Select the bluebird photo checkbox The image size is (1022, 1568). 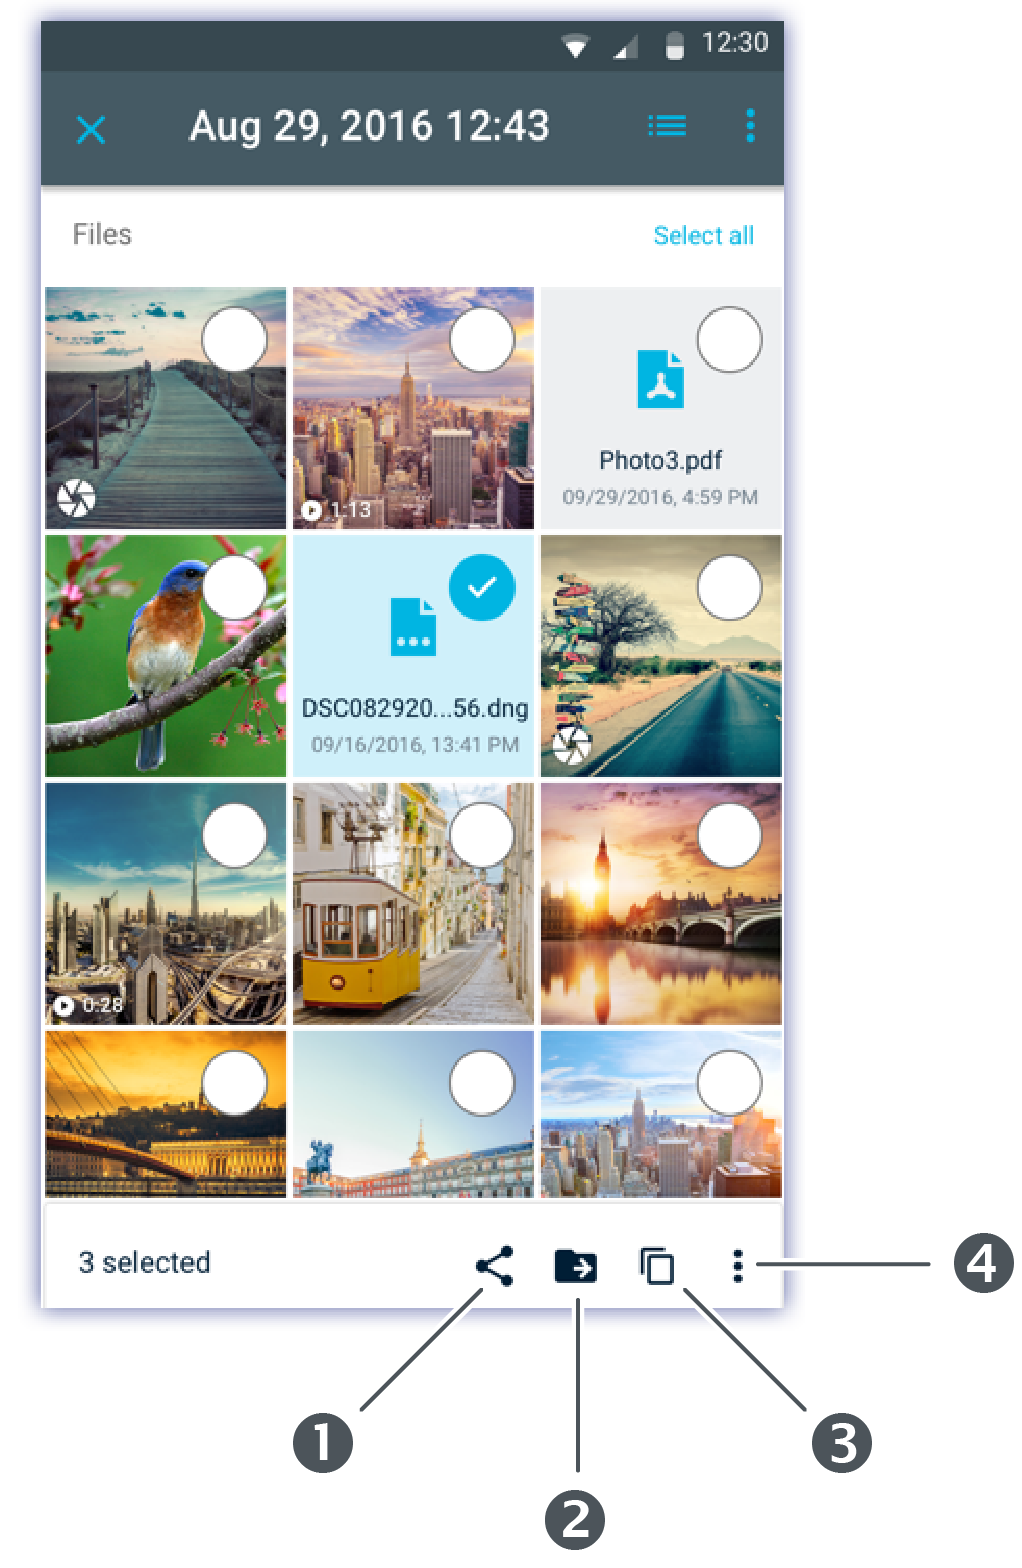pyautogui.click(x=235, y=588)
